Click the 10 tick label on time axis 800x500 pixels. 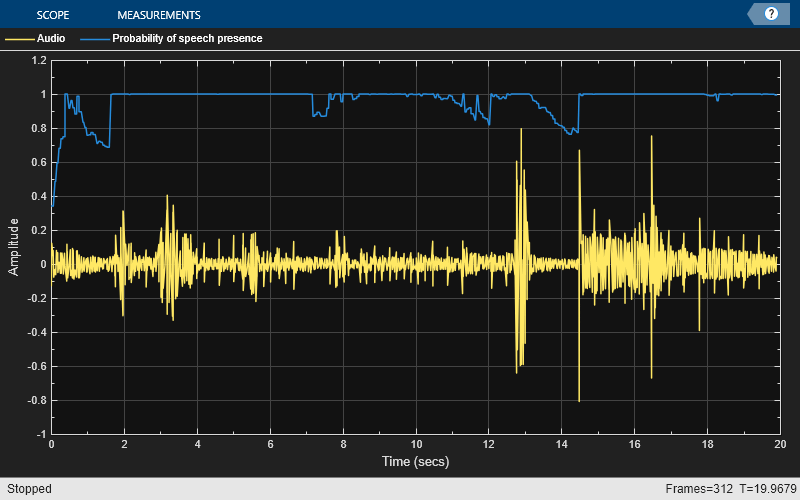(x=416, y=445)
